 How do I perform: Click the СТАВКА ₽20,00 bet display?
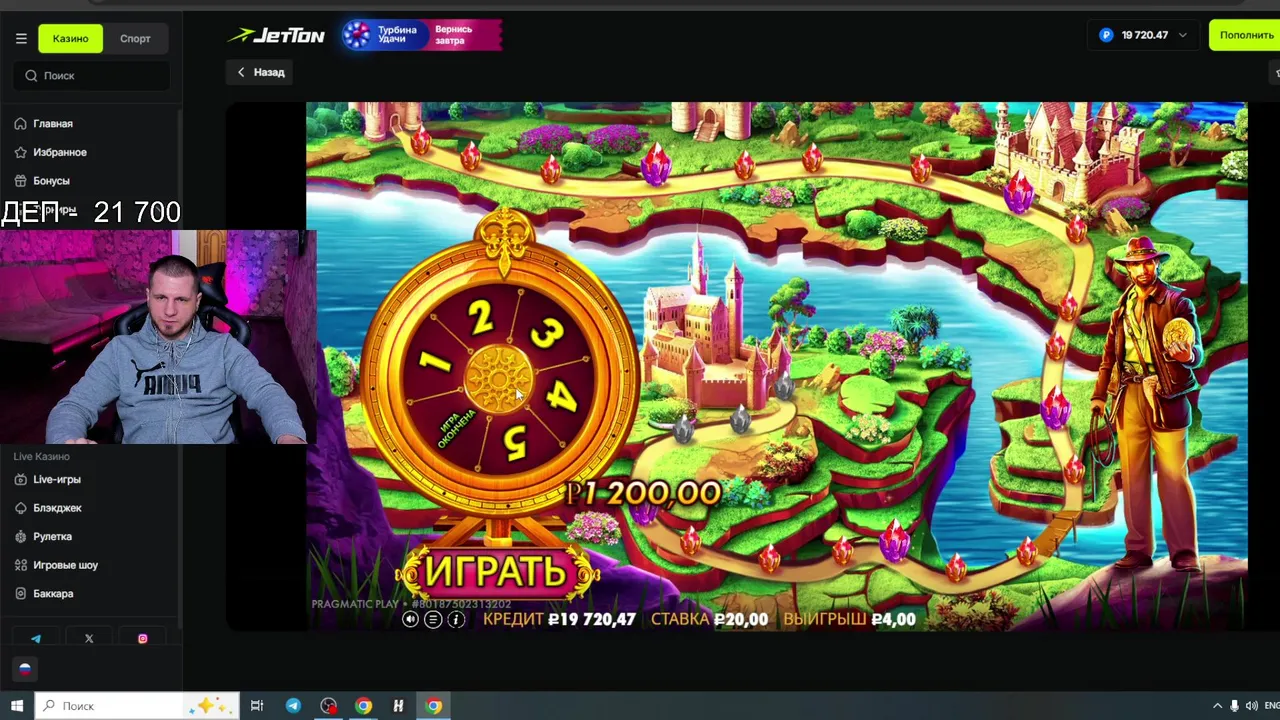pyautogui.click(x=709, y=620)
